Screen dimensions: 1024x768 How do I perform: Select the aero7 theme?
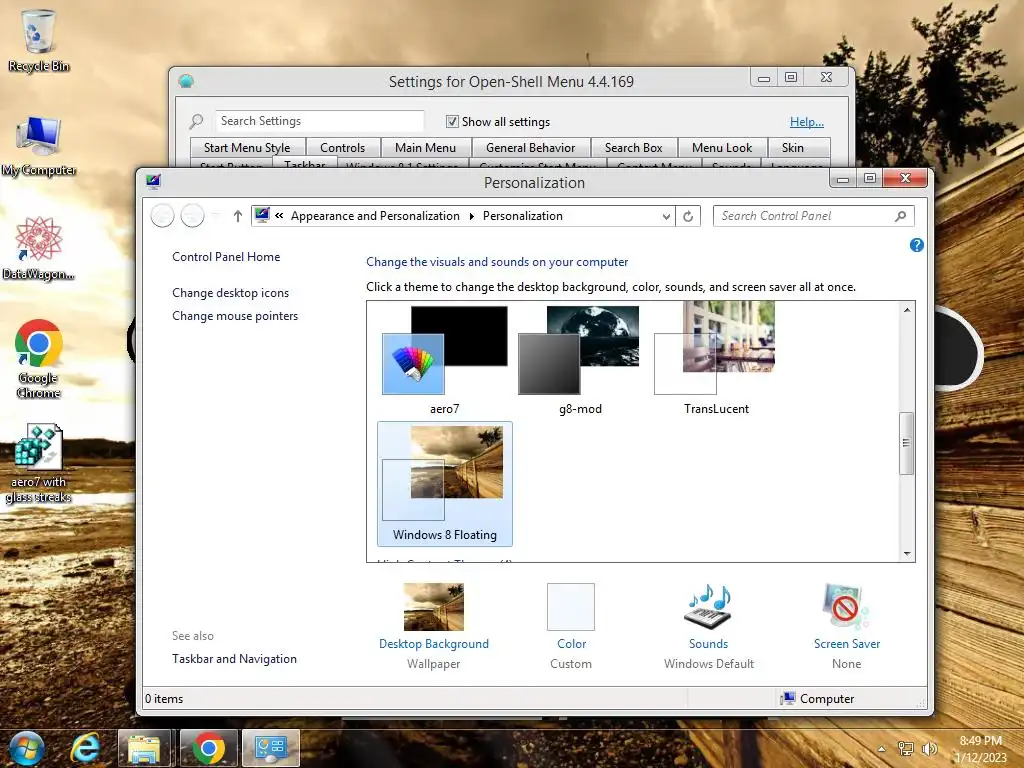click(445, 360)
